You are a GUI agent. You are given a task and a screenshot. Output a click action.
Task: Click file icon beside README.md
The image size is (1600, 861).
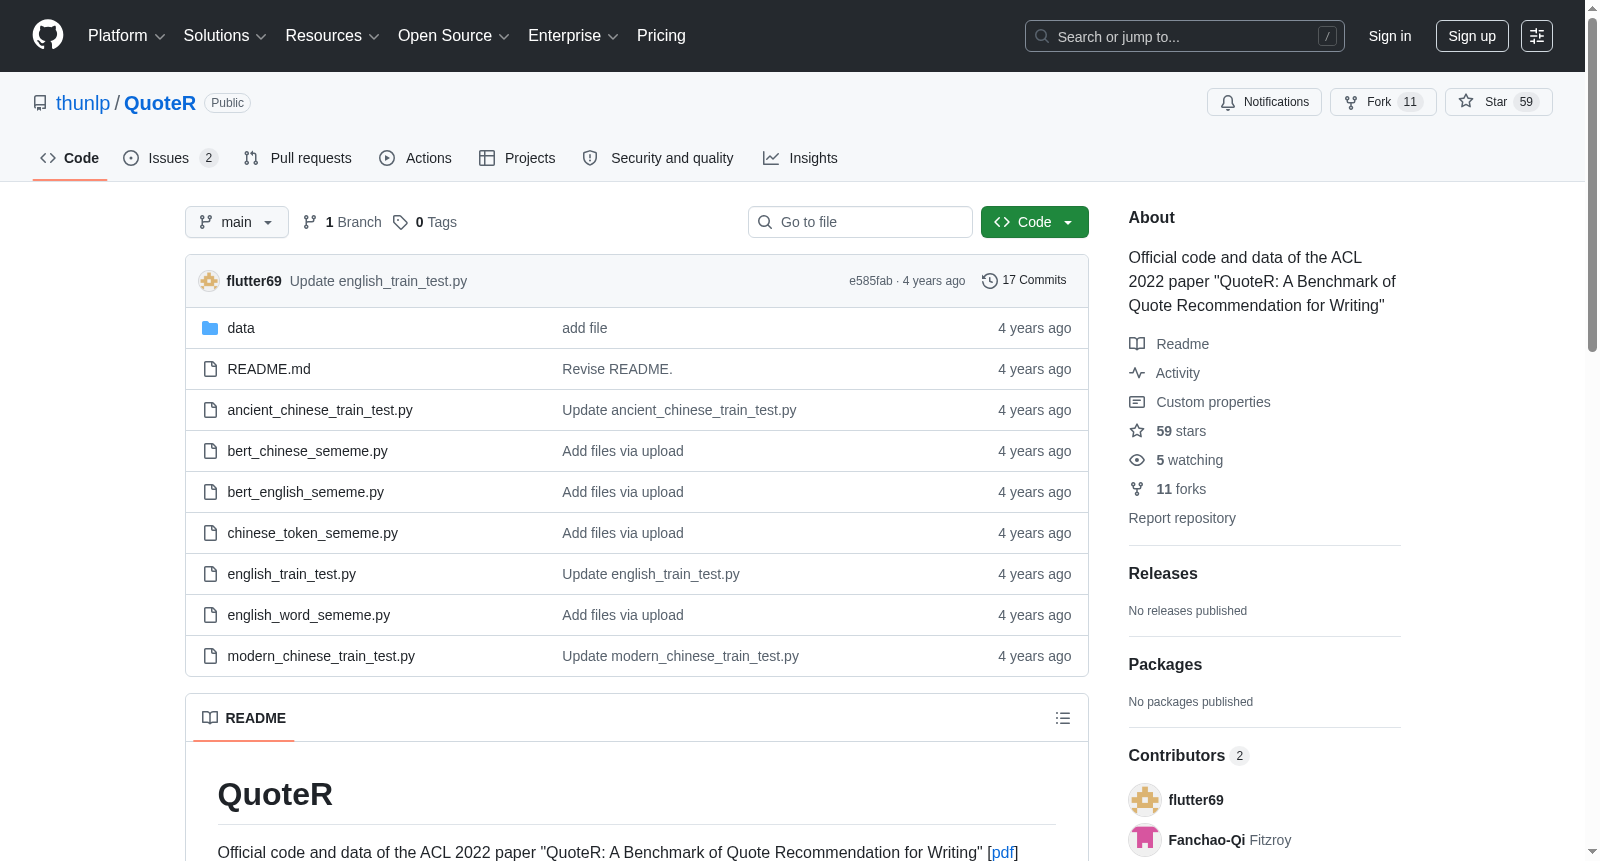210,369
